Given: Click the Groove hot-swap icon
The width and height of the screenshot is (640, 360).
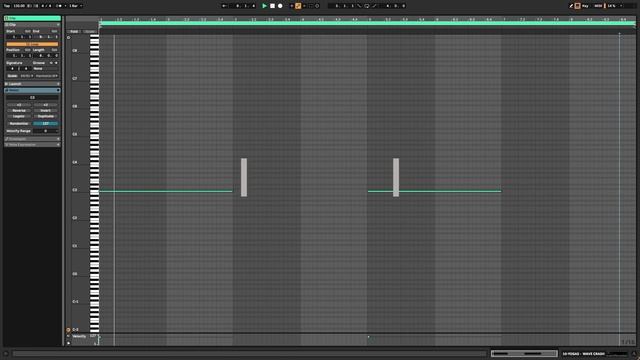Looking at the screenshot, I should pos(51,63).
